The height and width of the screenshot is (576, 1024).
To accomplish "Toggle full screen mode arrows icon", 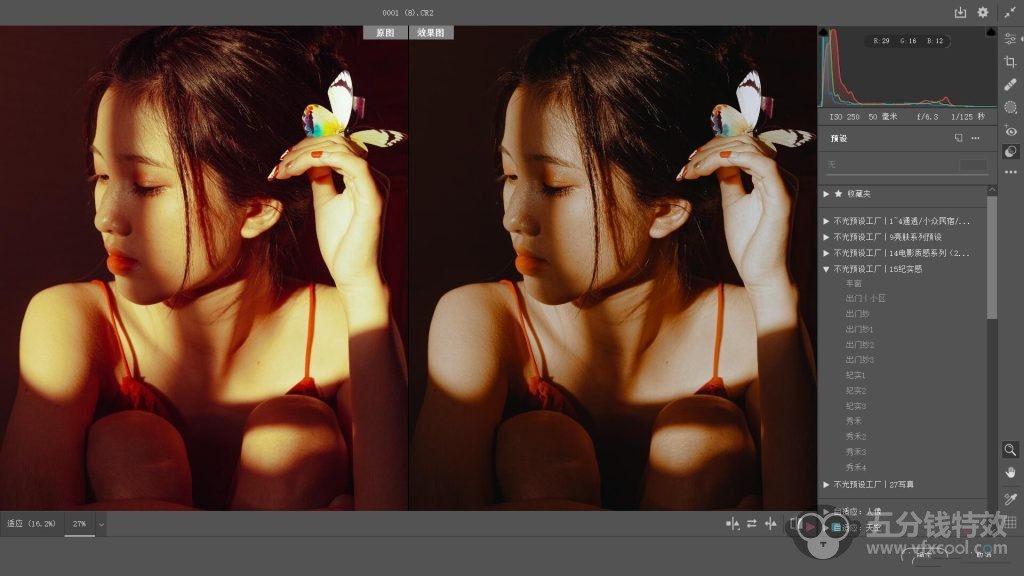I will pyautogui.click(x=1010, y=12).
